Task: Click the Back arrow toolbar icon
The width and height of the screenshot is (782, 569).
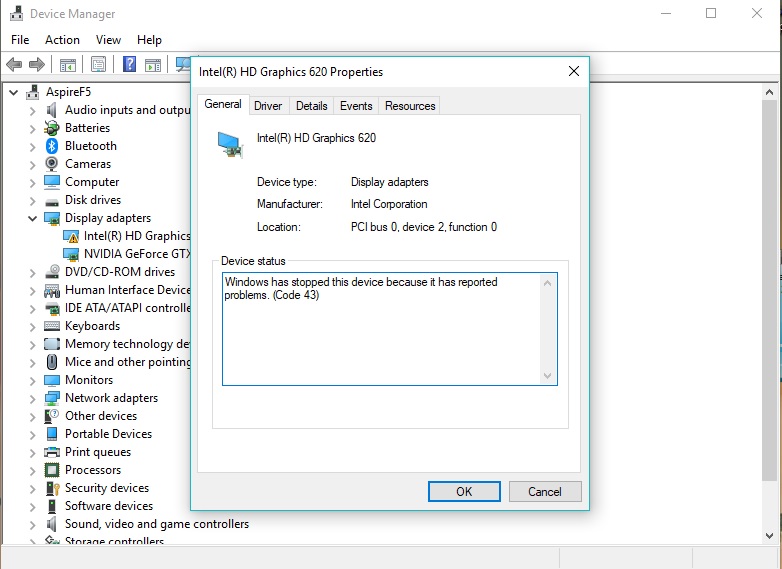Action: pyautogui.click(x=14, y=64)
